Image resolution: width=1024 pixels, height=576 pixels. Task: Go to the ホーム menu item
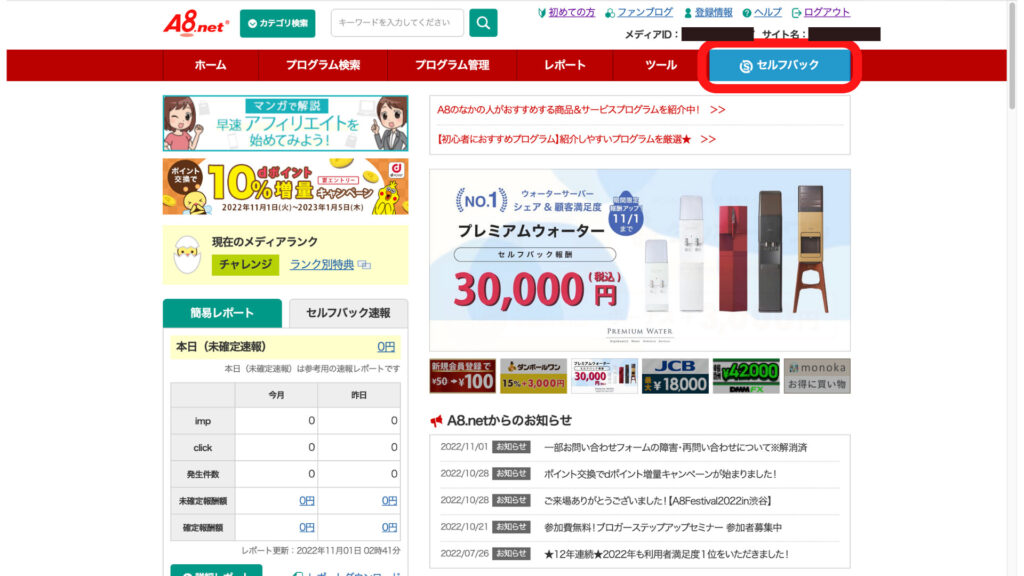[x=210, y=65]
